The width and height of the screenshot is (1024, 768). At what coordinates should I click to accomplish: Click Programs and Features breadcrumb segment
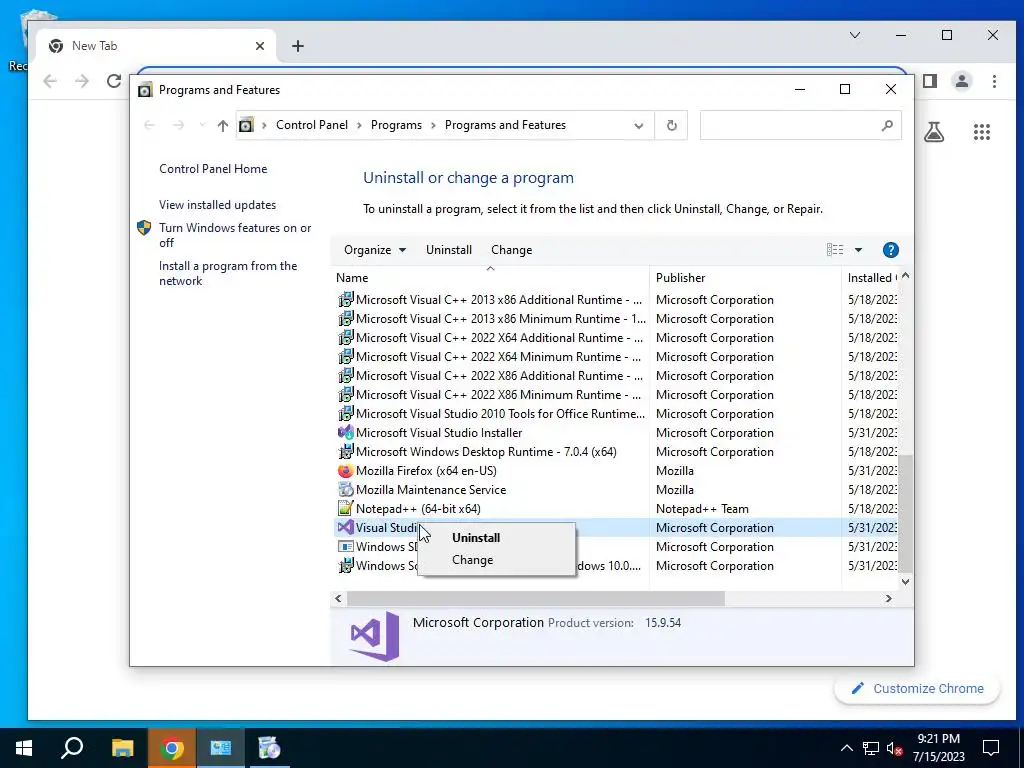pyautogui.click(x=505, y=125)
